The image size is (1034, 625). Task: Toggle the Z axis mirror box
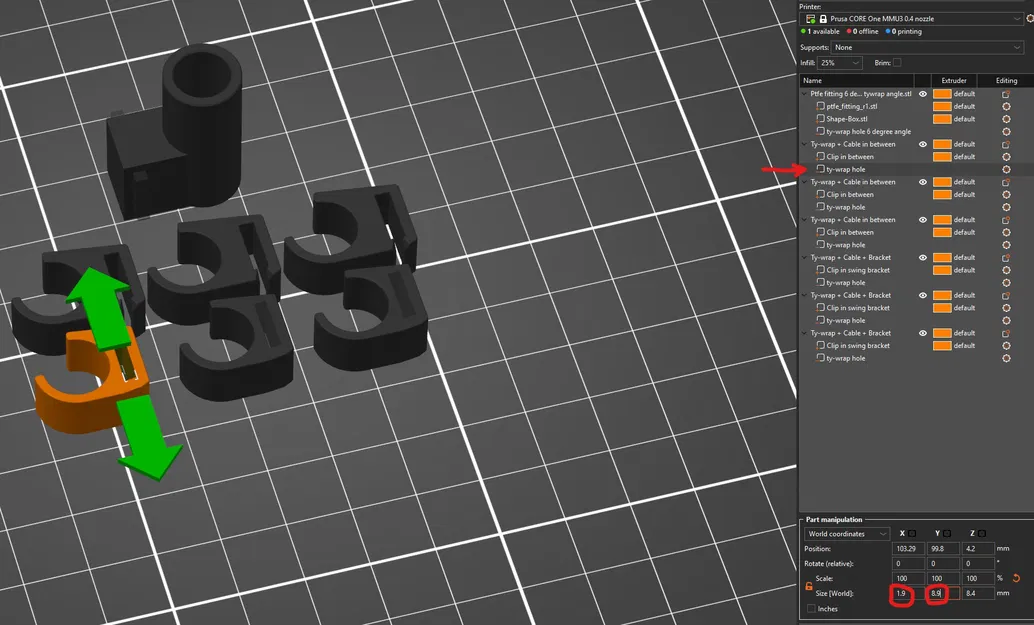(982, 533)
